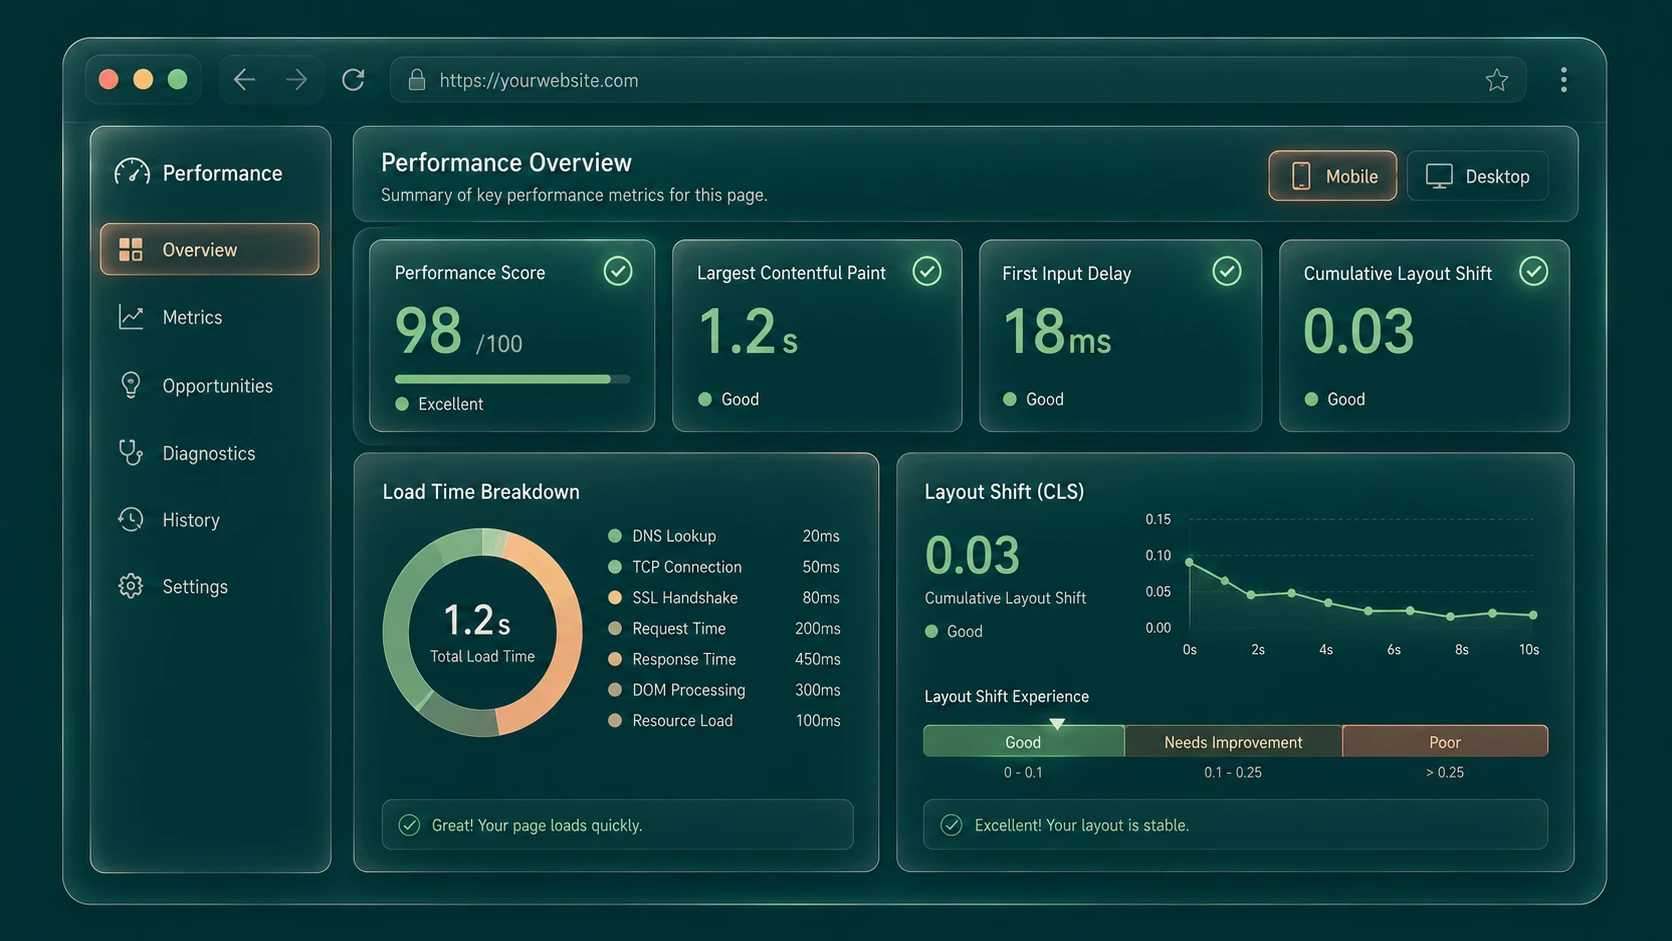Click the URL address bar field
Viewport: 1672px width, 941px height.
(x=958, y=80)
